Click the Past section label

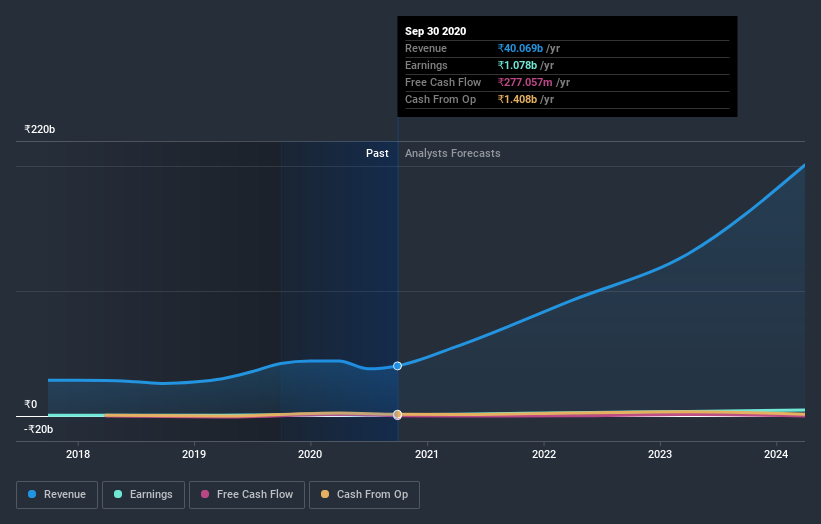pyautogui.click(x=377, y=153)
